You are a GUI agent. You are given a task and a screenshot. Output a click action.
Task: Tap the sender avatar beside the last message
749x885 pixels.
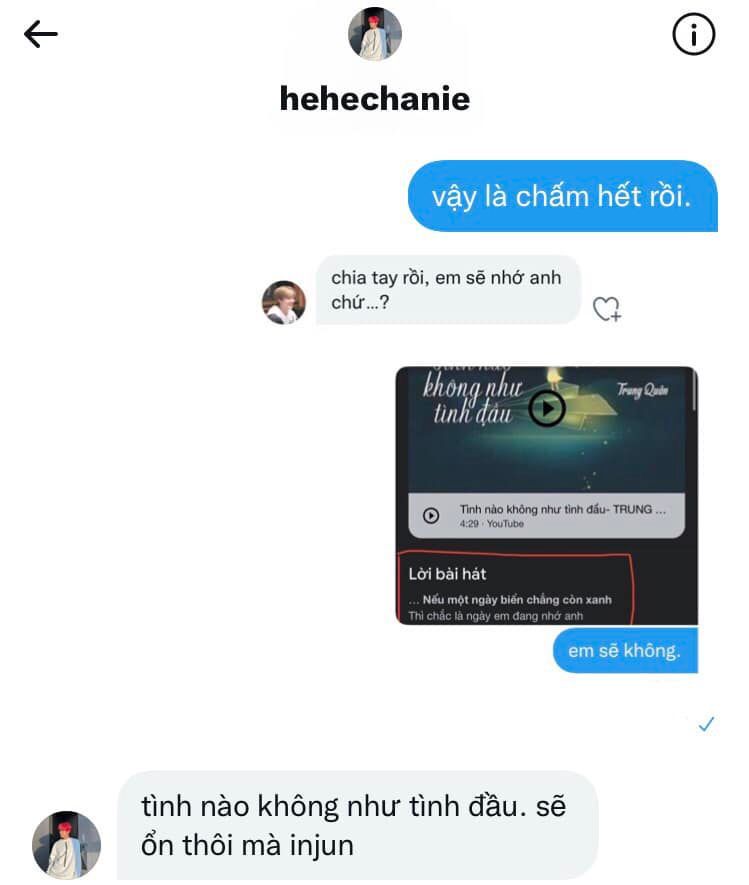(67, 845)
